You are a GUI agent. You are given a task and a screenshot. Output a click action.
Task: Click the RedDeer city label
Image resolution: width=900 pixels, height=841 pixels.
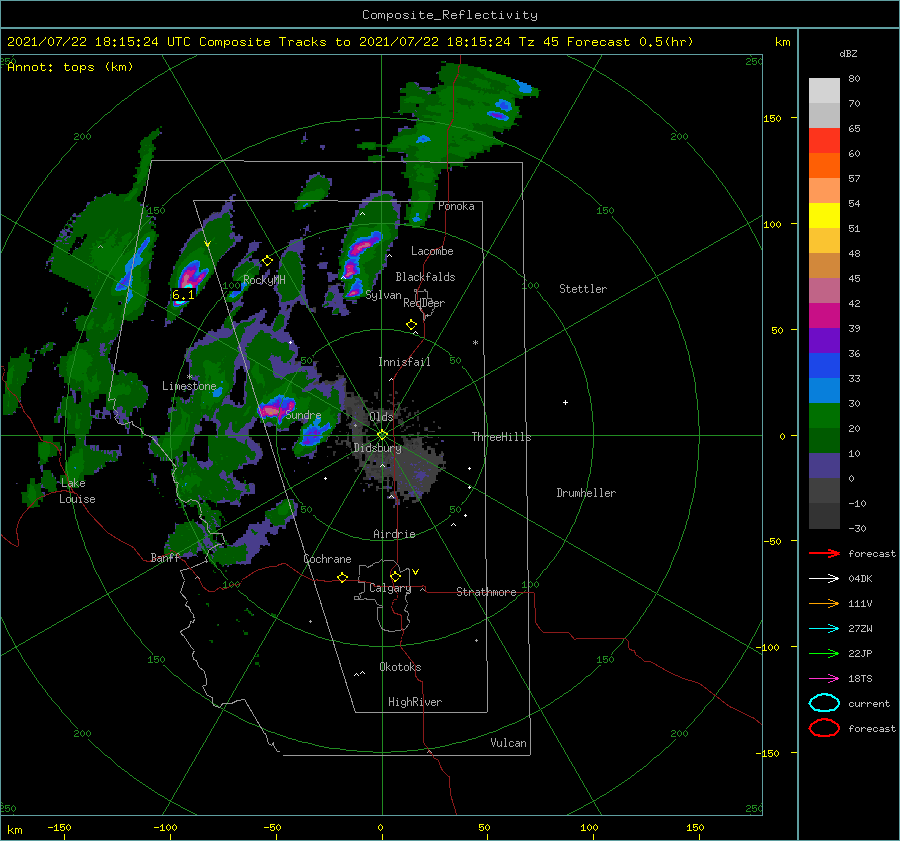[424, 303]
